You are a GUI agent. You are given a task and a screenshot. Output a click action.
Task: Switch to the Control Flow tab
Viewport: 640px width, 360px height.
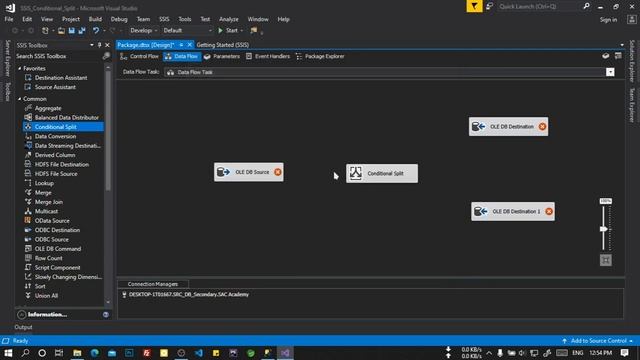140,56
